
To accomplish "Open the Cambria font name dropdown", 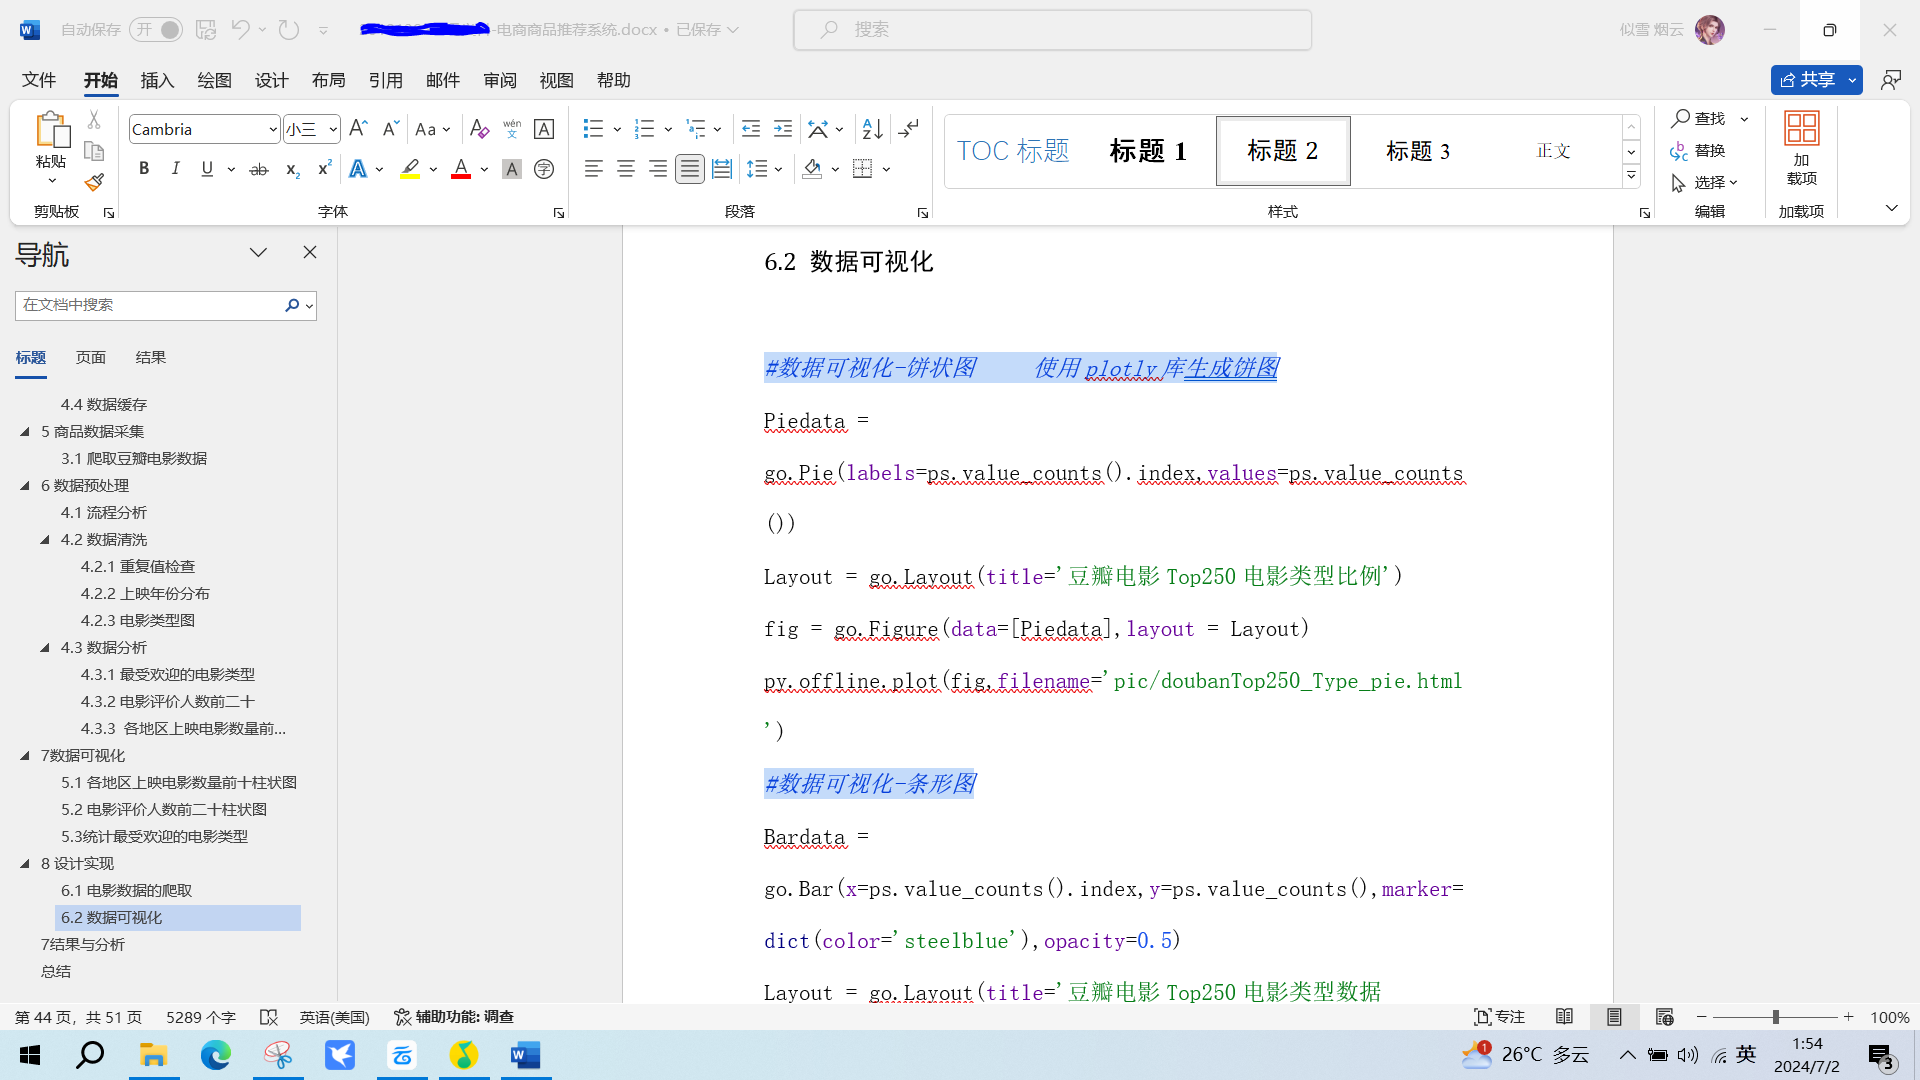I will [272, 130].
